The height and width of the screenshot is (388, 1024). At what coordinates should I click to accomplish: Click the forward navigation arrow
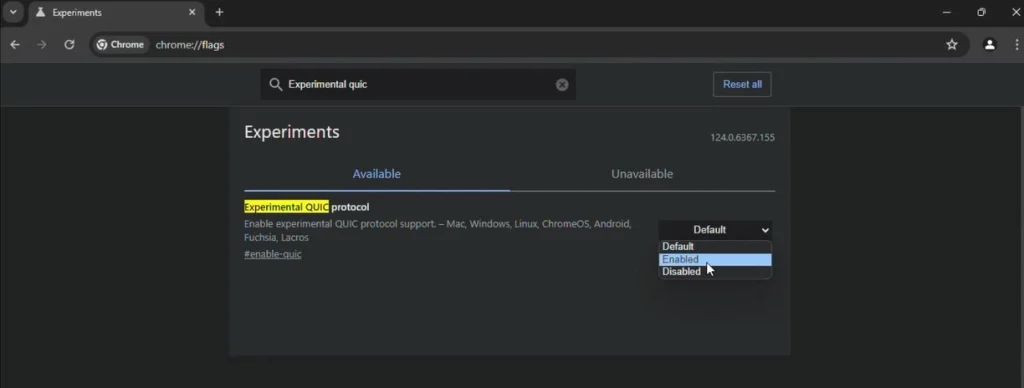click(42, 44)
